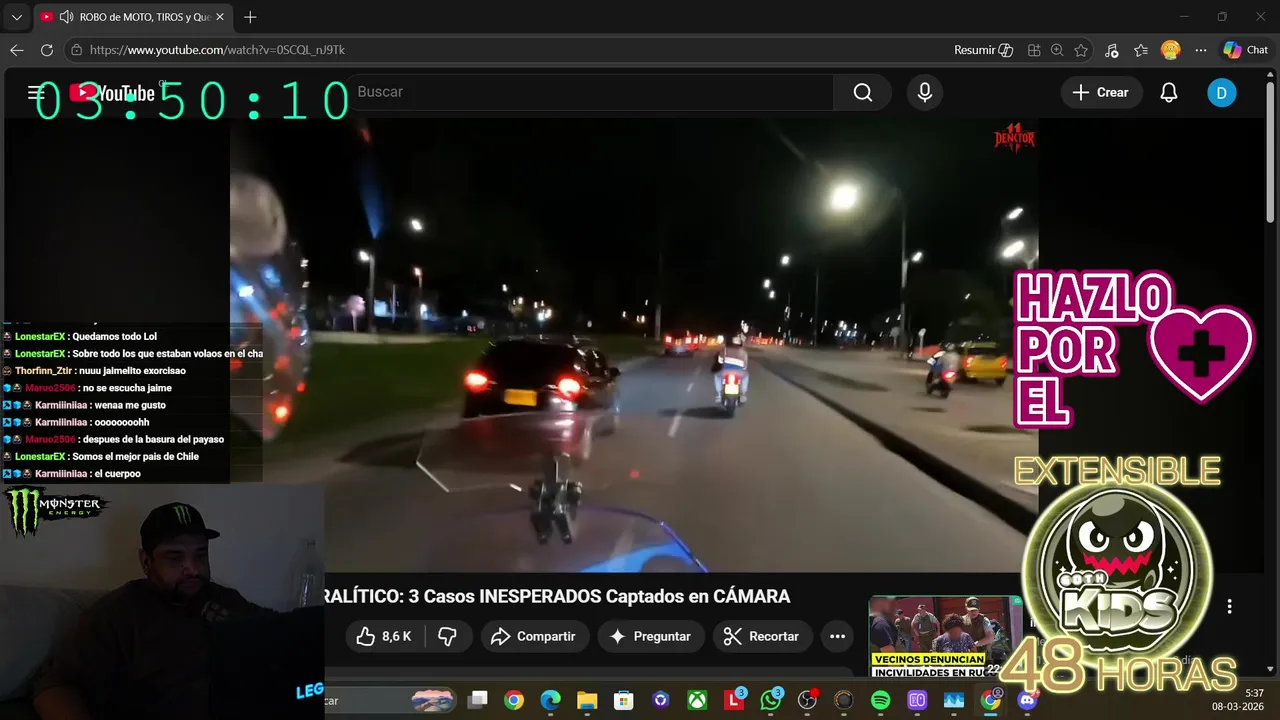The width and height of the screenshot is (1280, 720).
Task: Close the ROBO de MOTO tab
Action: 220,17
